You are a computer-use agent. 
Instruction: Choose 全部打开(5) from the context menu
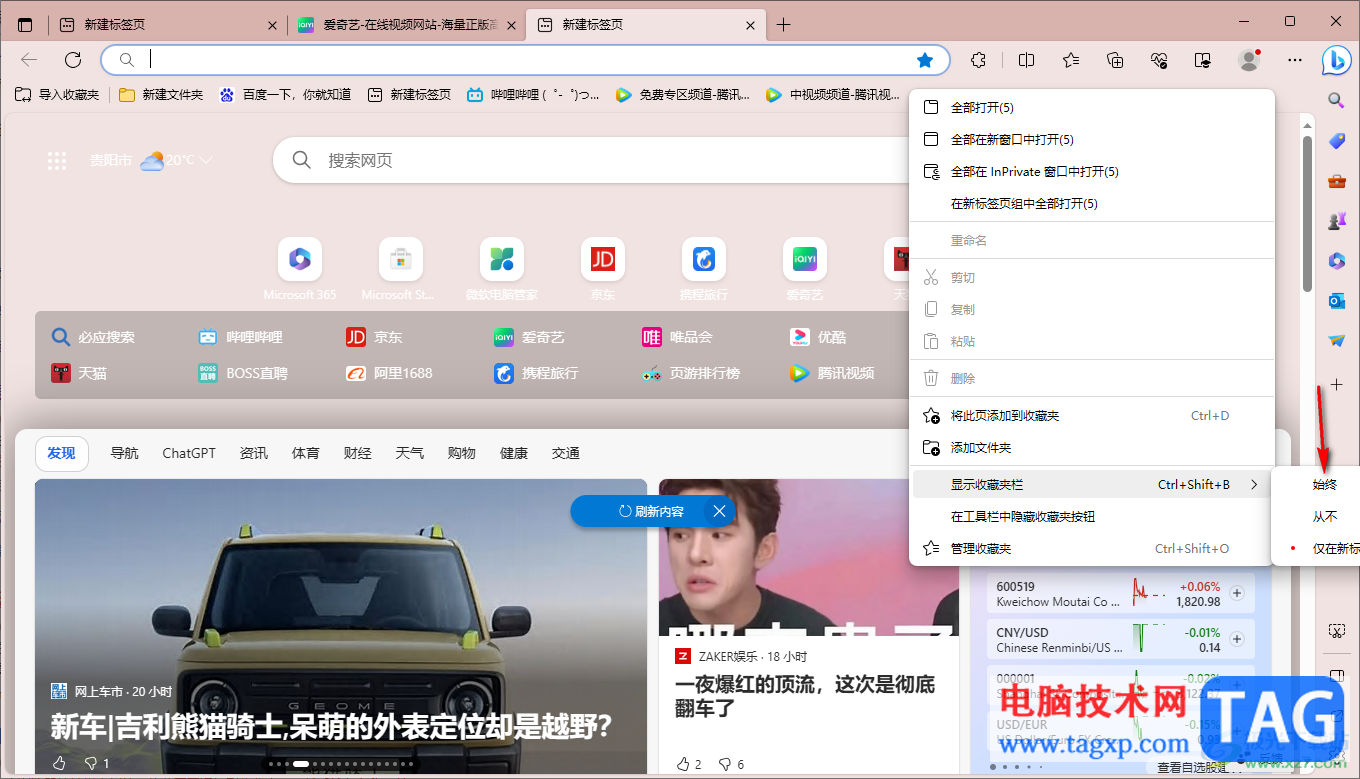(x=1092, y=108)
